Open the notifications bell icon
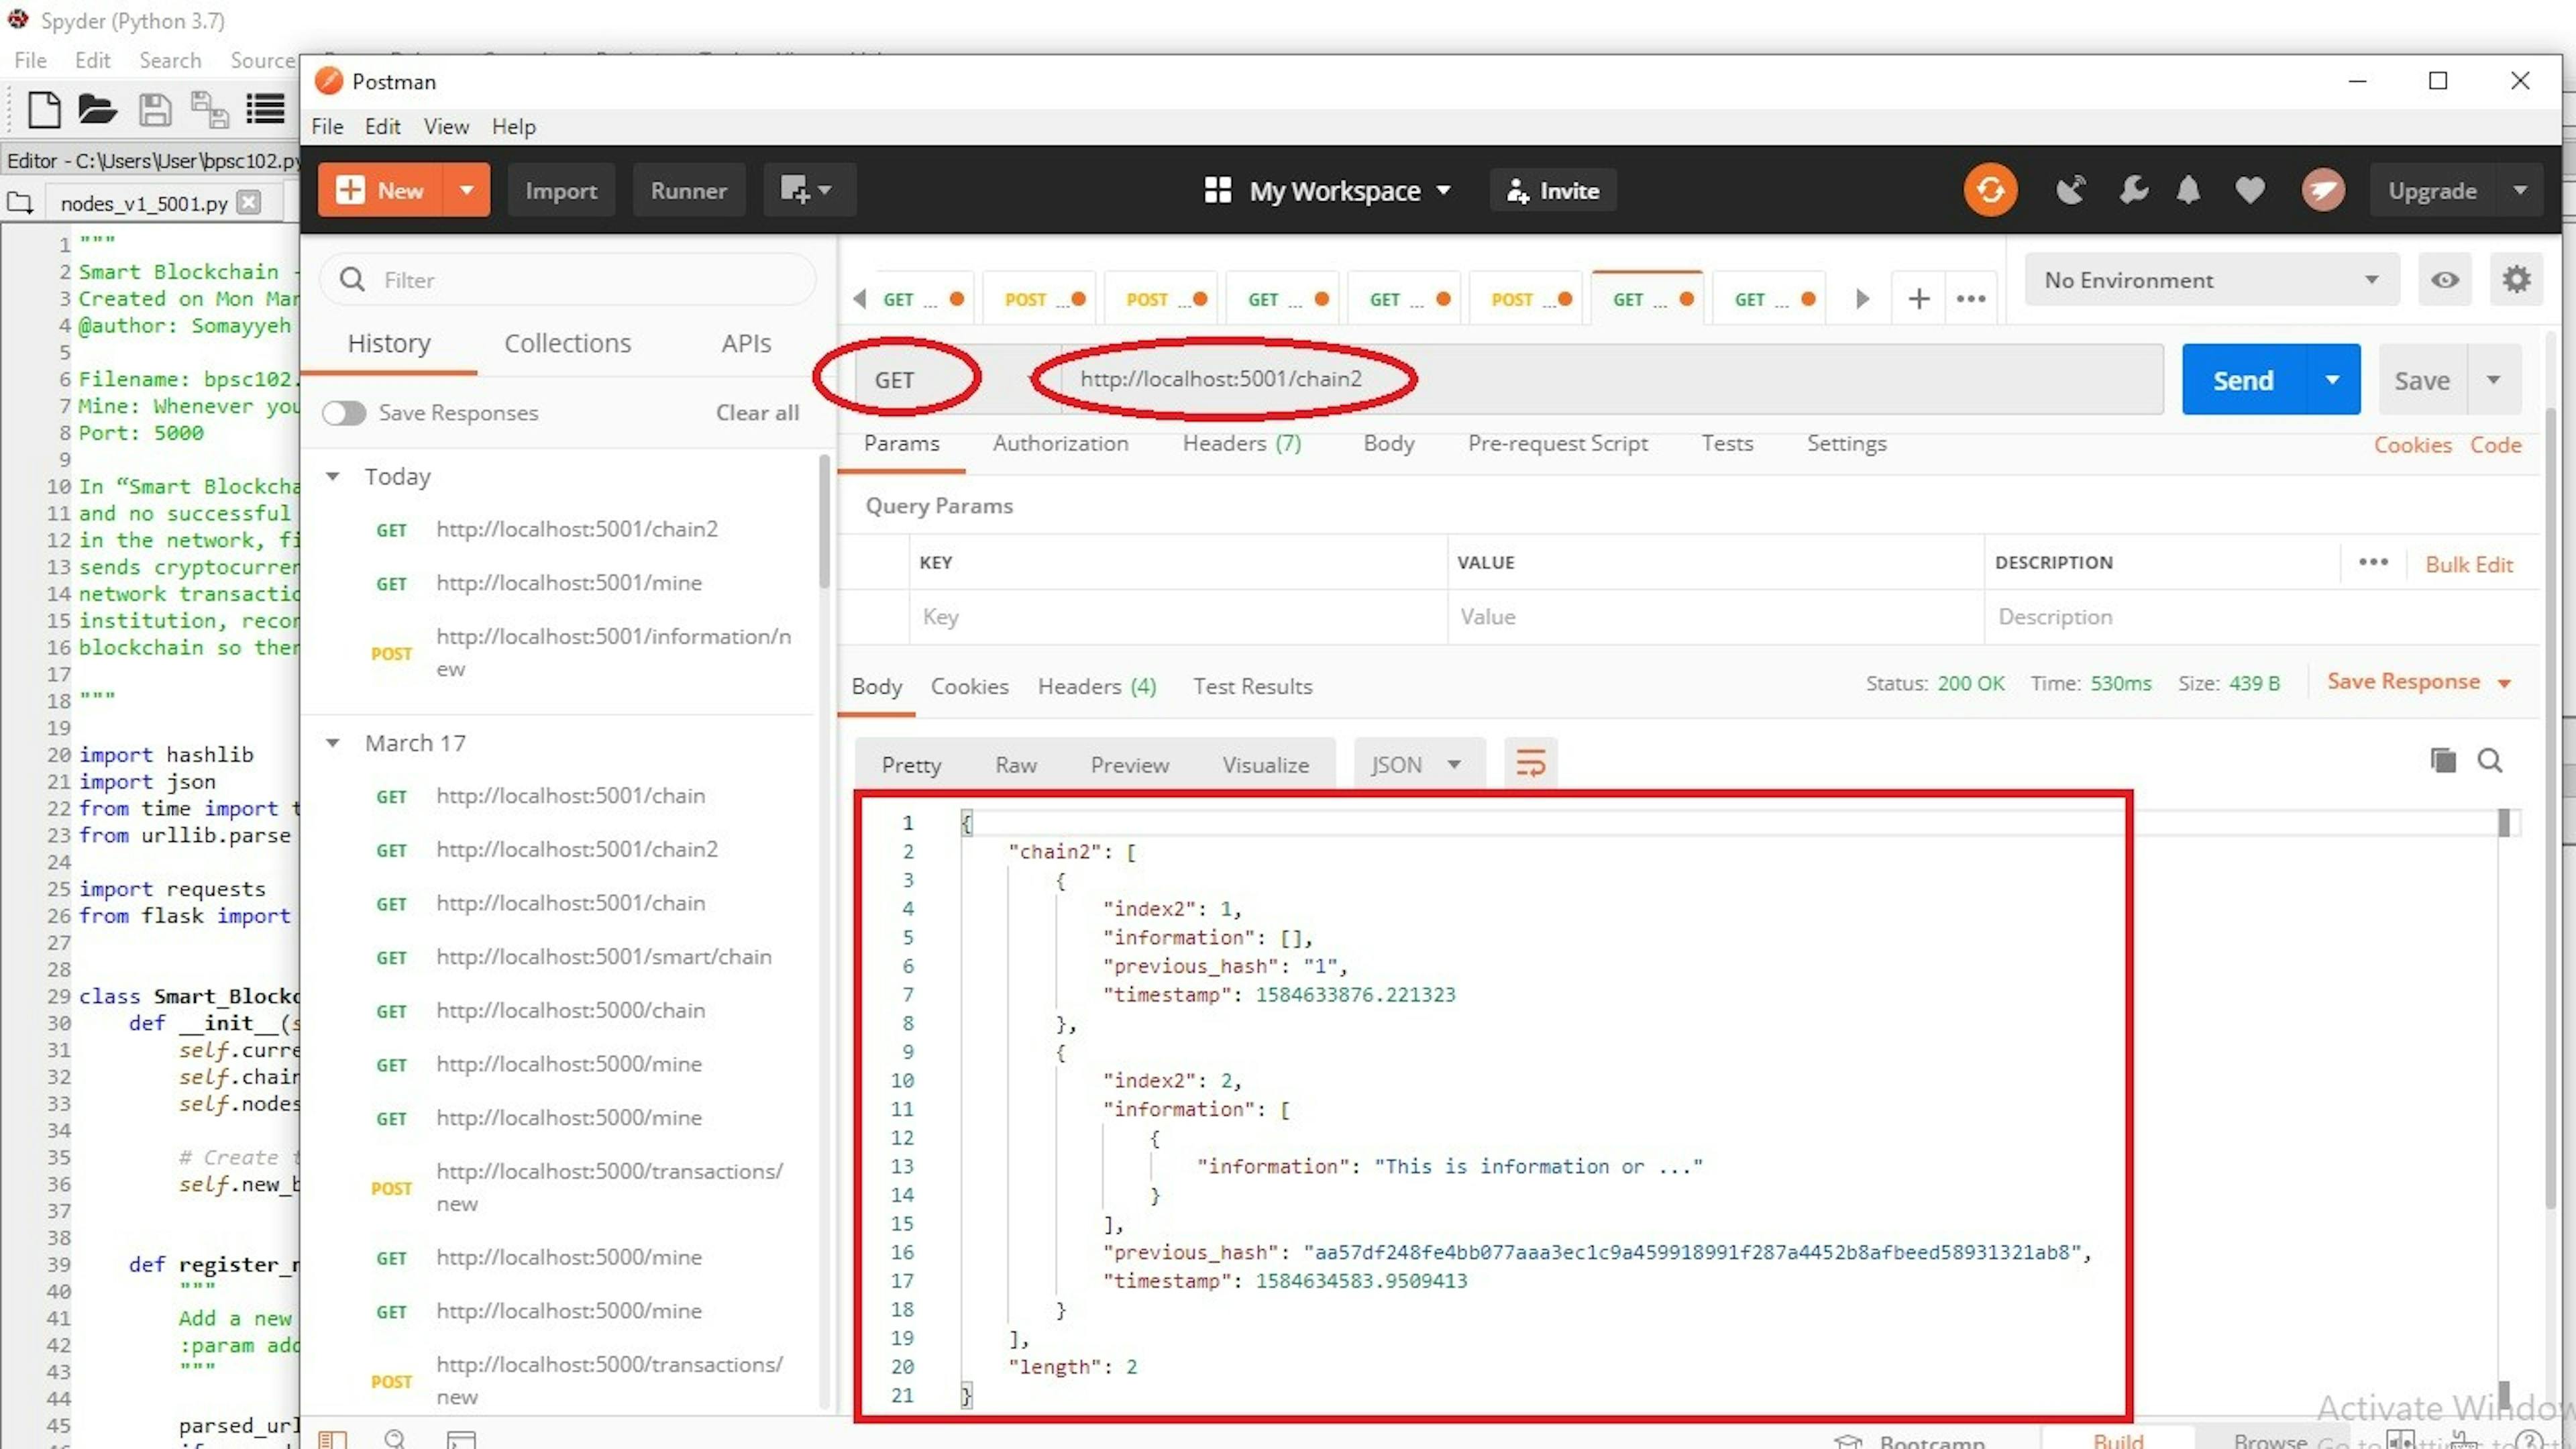The height and width of the screenshot is (1449, 2576). pyautogui.click(x=2189, y=190)
